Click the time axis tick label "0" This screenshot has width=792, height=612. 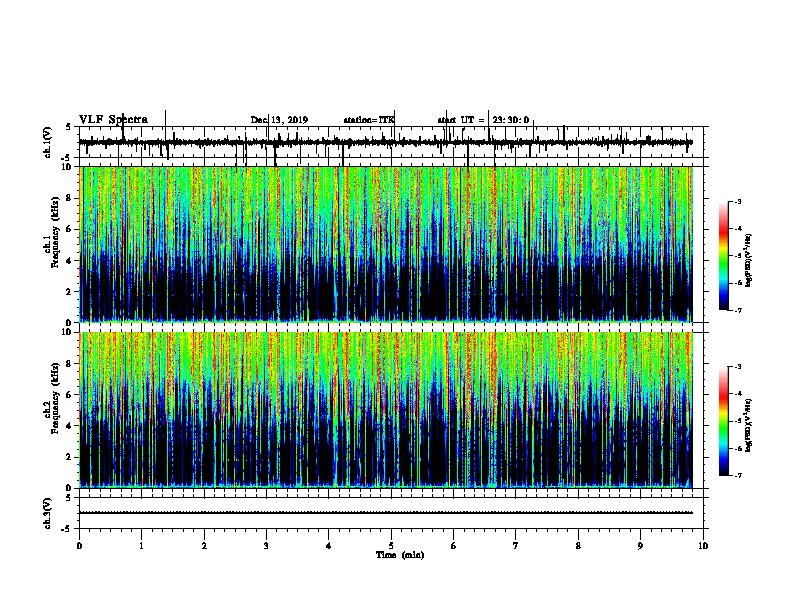[79, 546]
